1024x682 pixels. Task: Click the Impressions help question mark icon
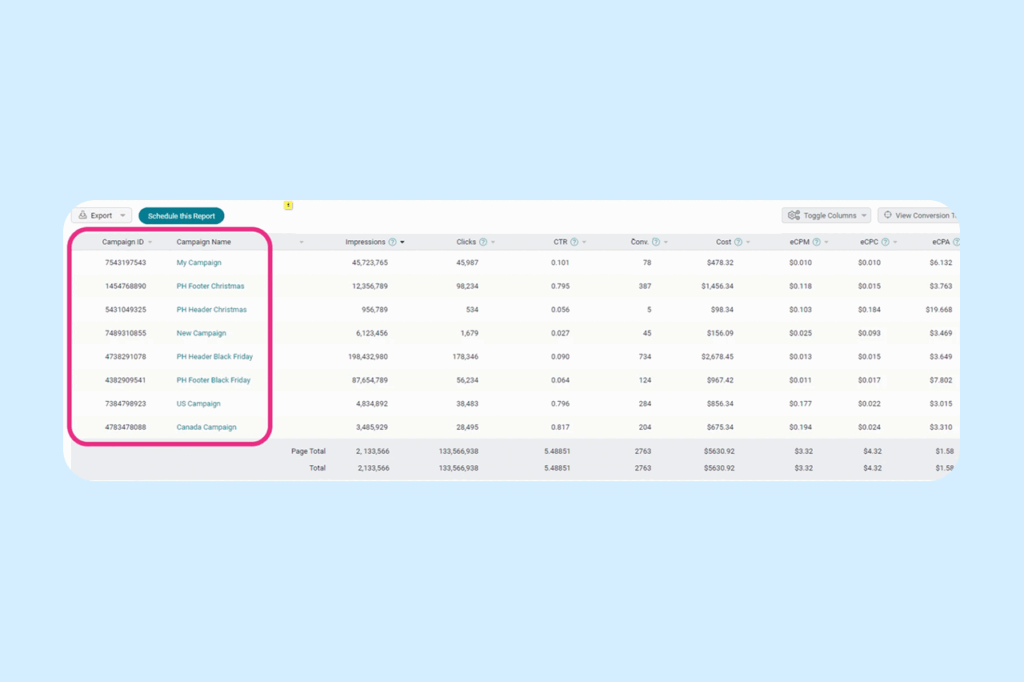coord(392,242)
